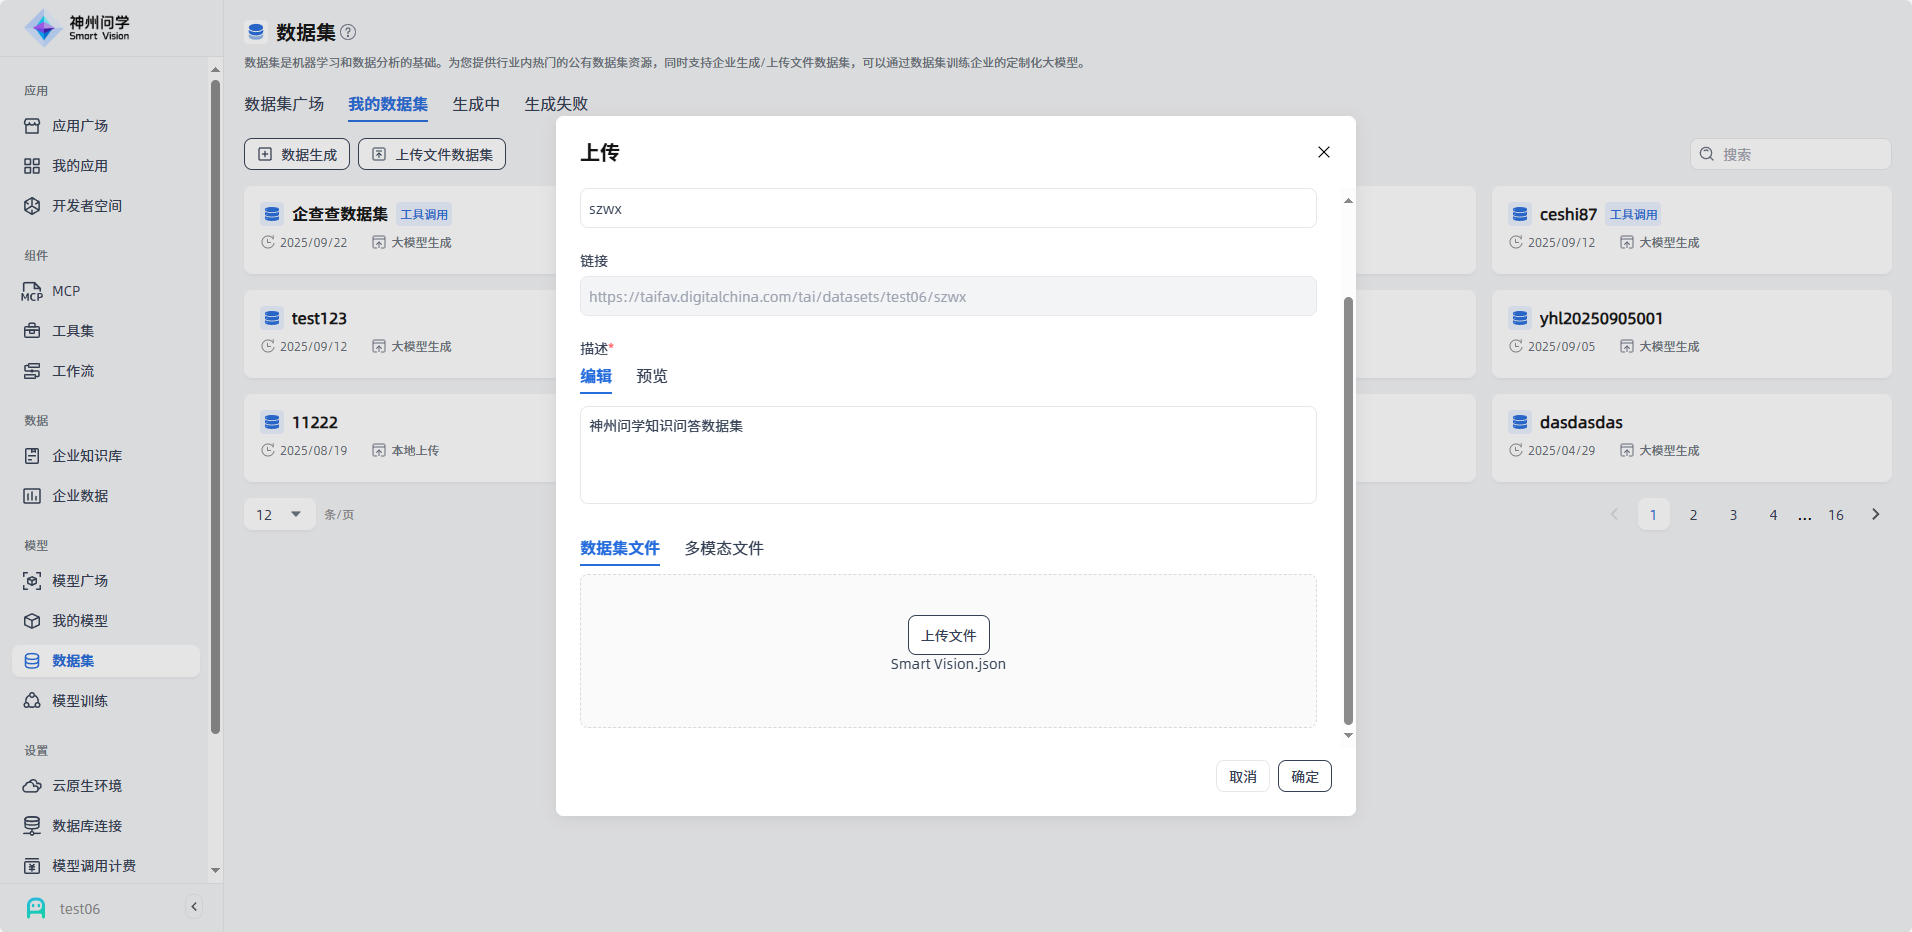Open the 12 per page dropdown
Screen dimensions: 1912x932
[x=279, y=515]
